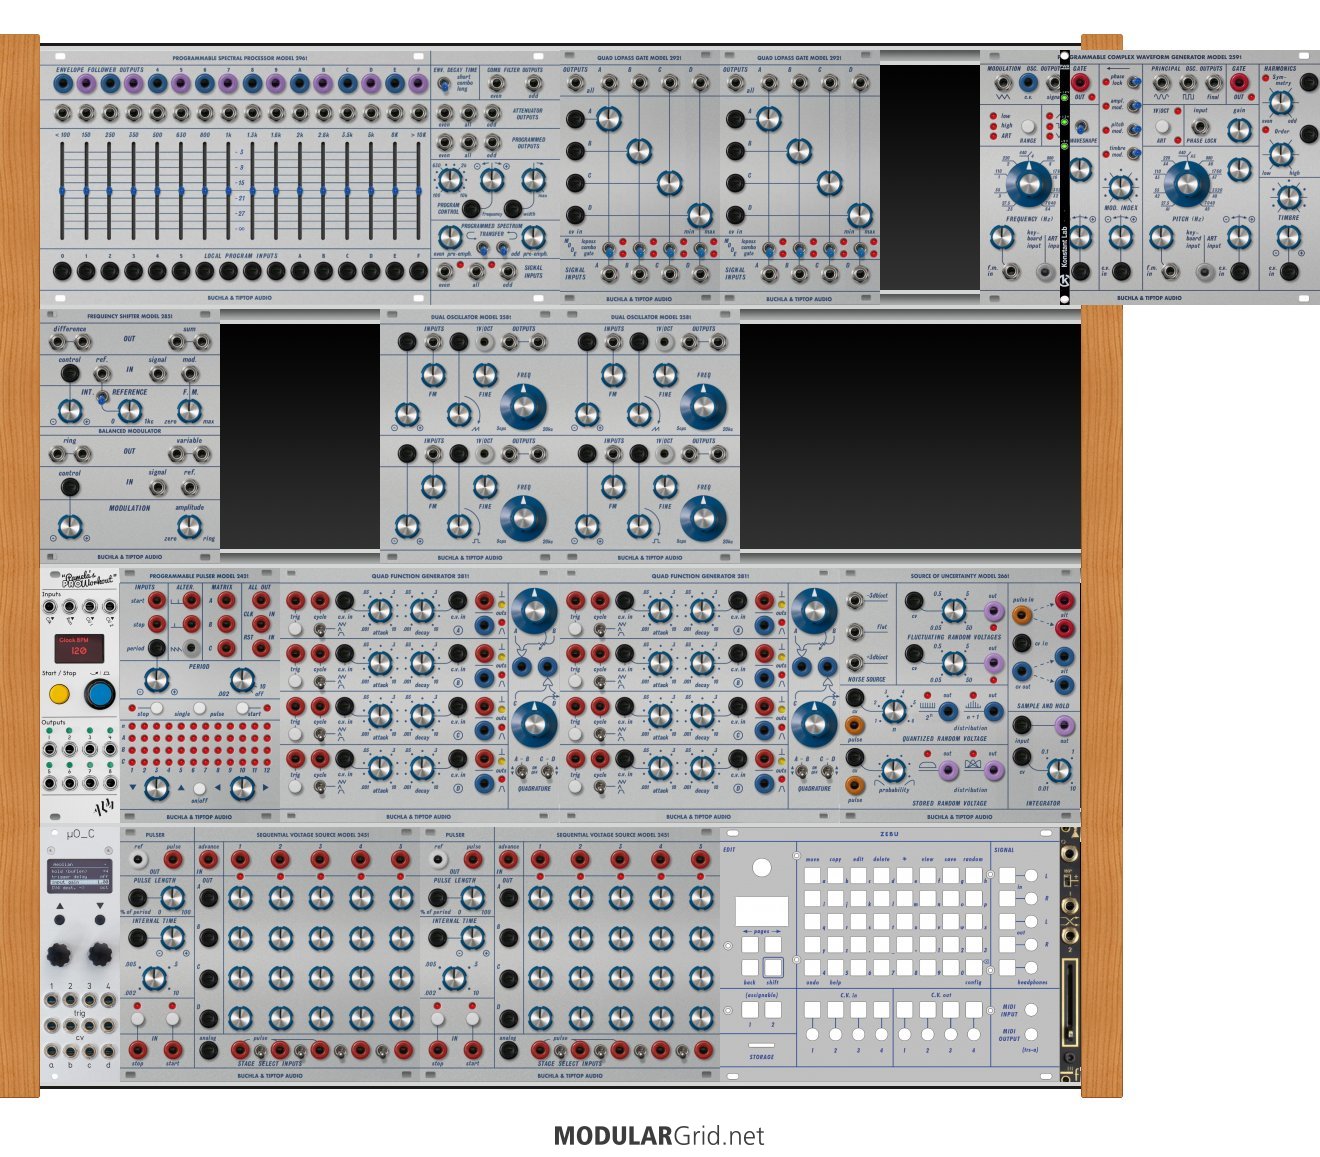Click output jack 8 on Pamela's PRO Workout

[110, 783]
